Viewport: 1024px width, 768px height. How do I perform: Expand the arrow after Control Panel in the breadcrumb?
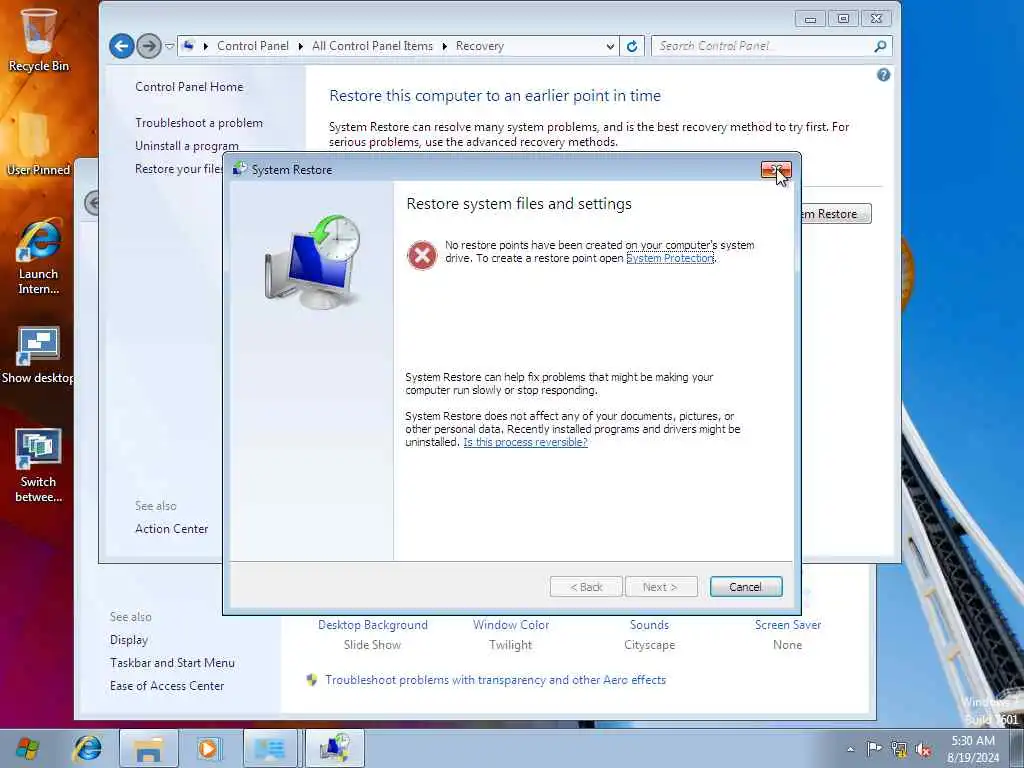click(300, 46)
